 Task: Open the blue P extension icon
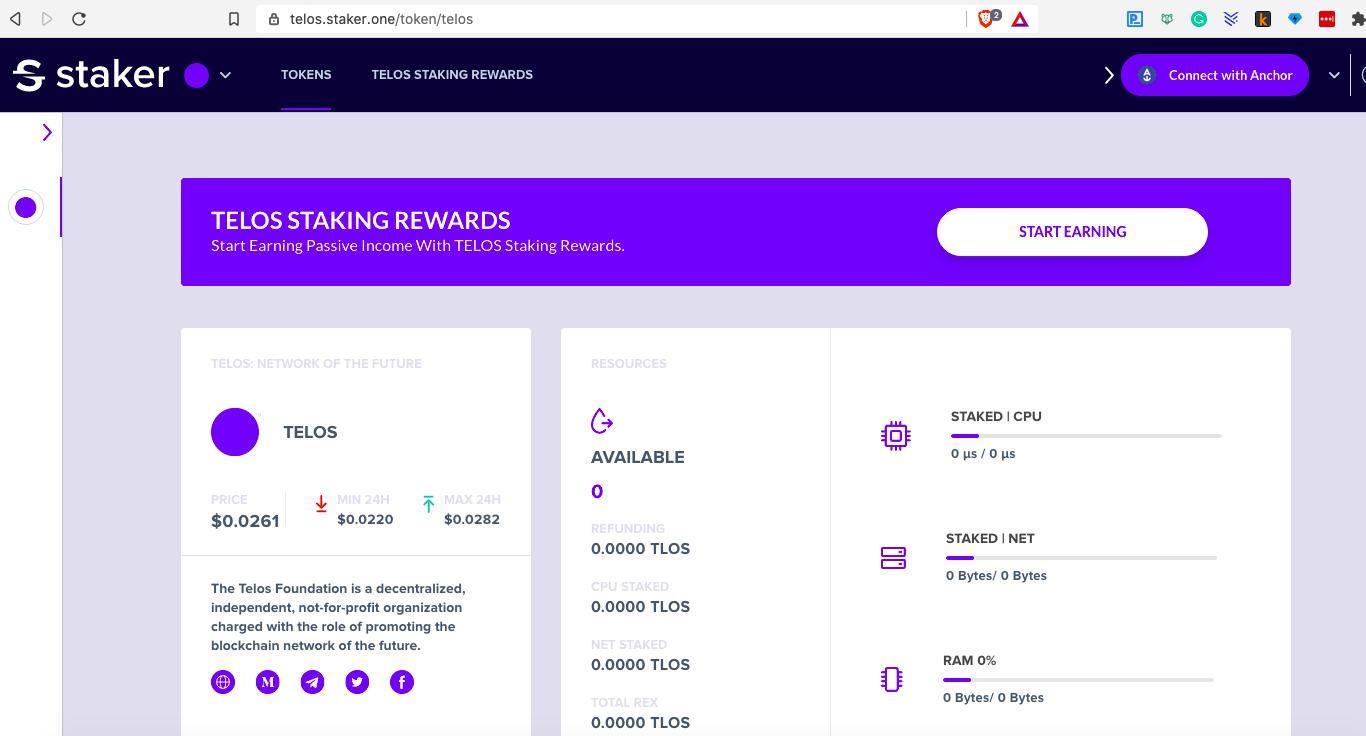(1135, 18)
